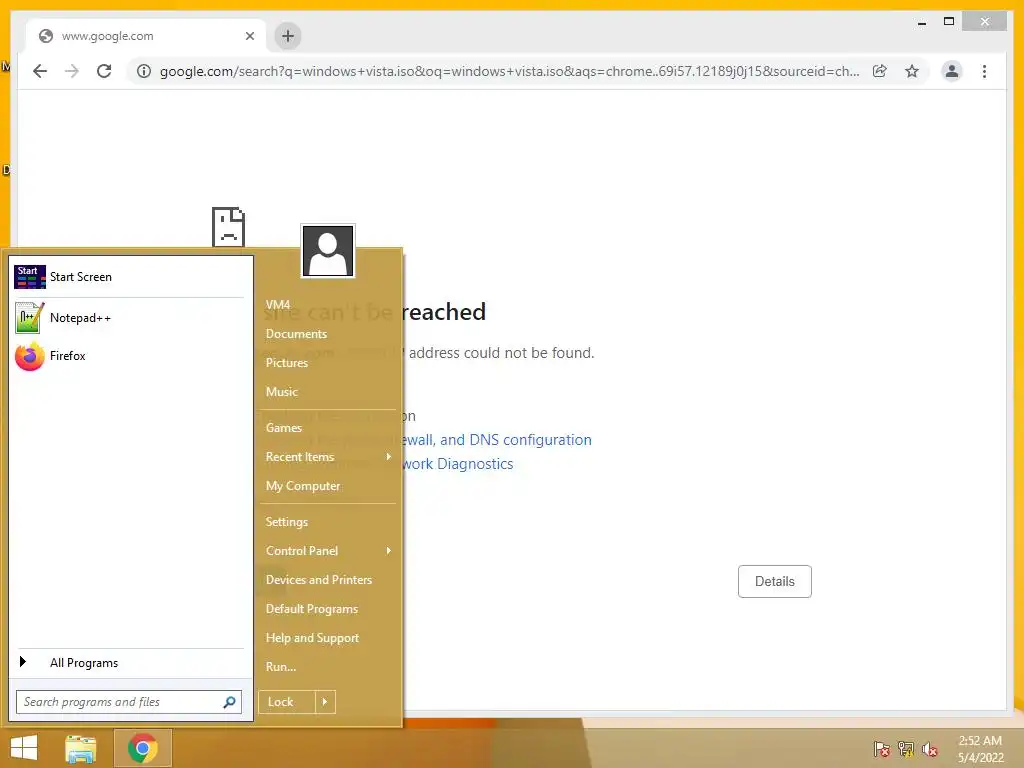Open Action Center flag icon in tray
This screenshot has width=1024, height=768.
881,749
